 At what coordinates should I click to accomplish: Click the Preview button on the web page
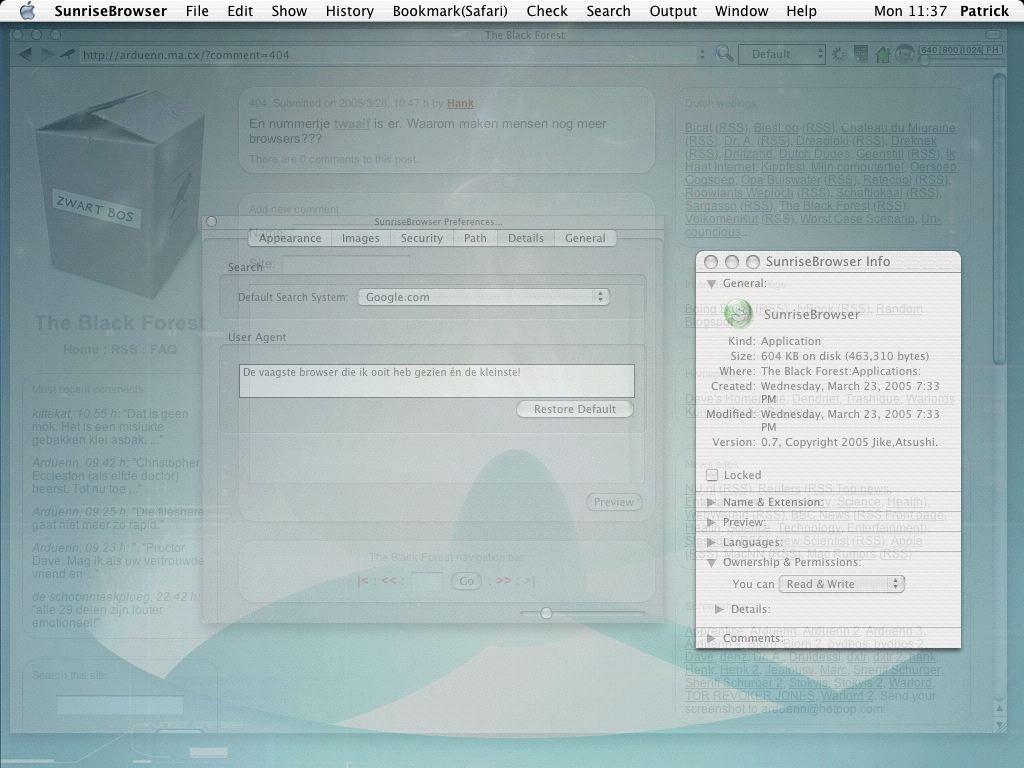pyautogui.click(x=614, y=502)
